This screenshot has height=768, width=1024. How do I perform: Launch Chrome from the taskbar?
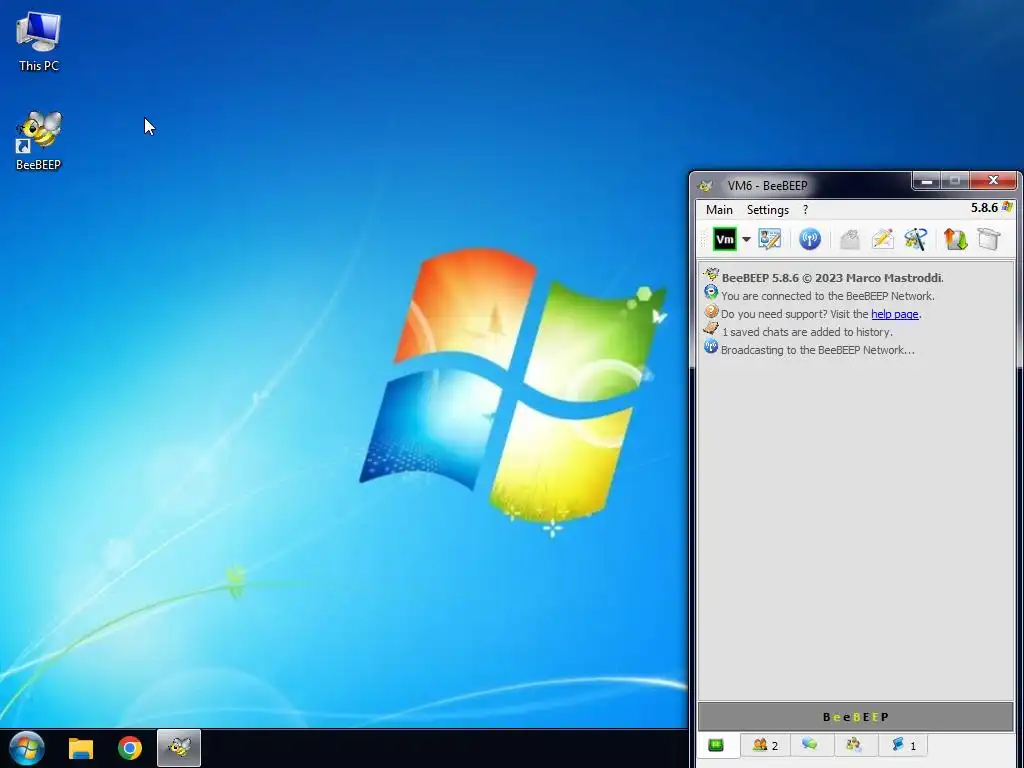(x=130, y=748)
